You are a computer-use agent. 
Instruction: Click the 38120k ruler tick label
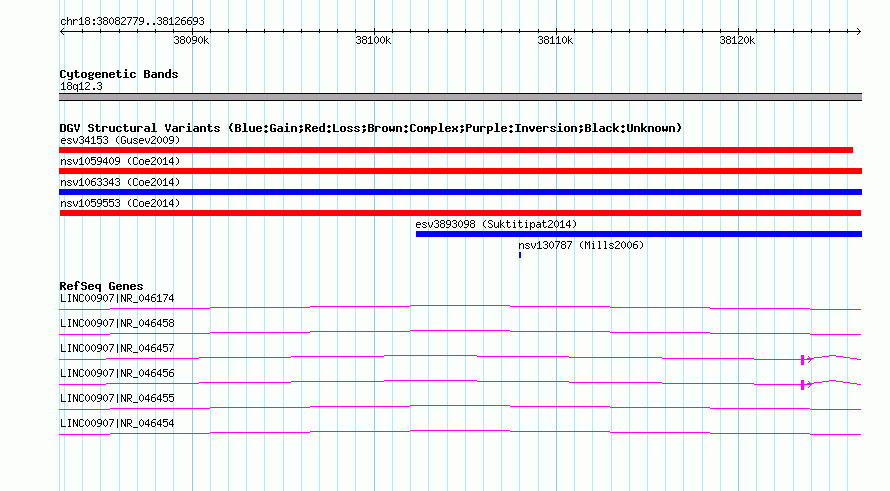tap(737, 40)
